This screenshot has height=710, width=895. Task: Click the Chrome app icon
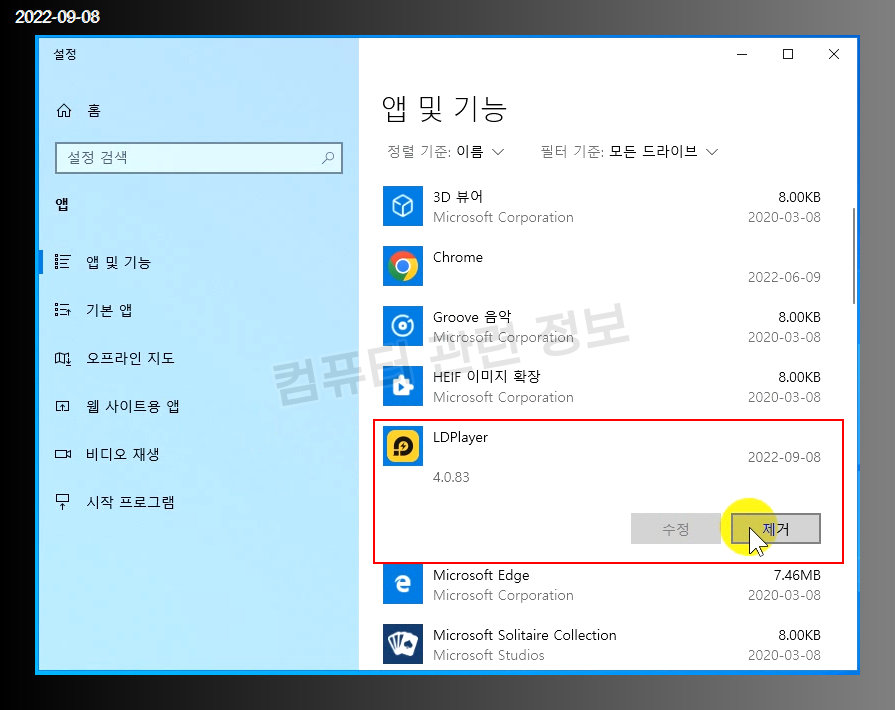[403, 266]
